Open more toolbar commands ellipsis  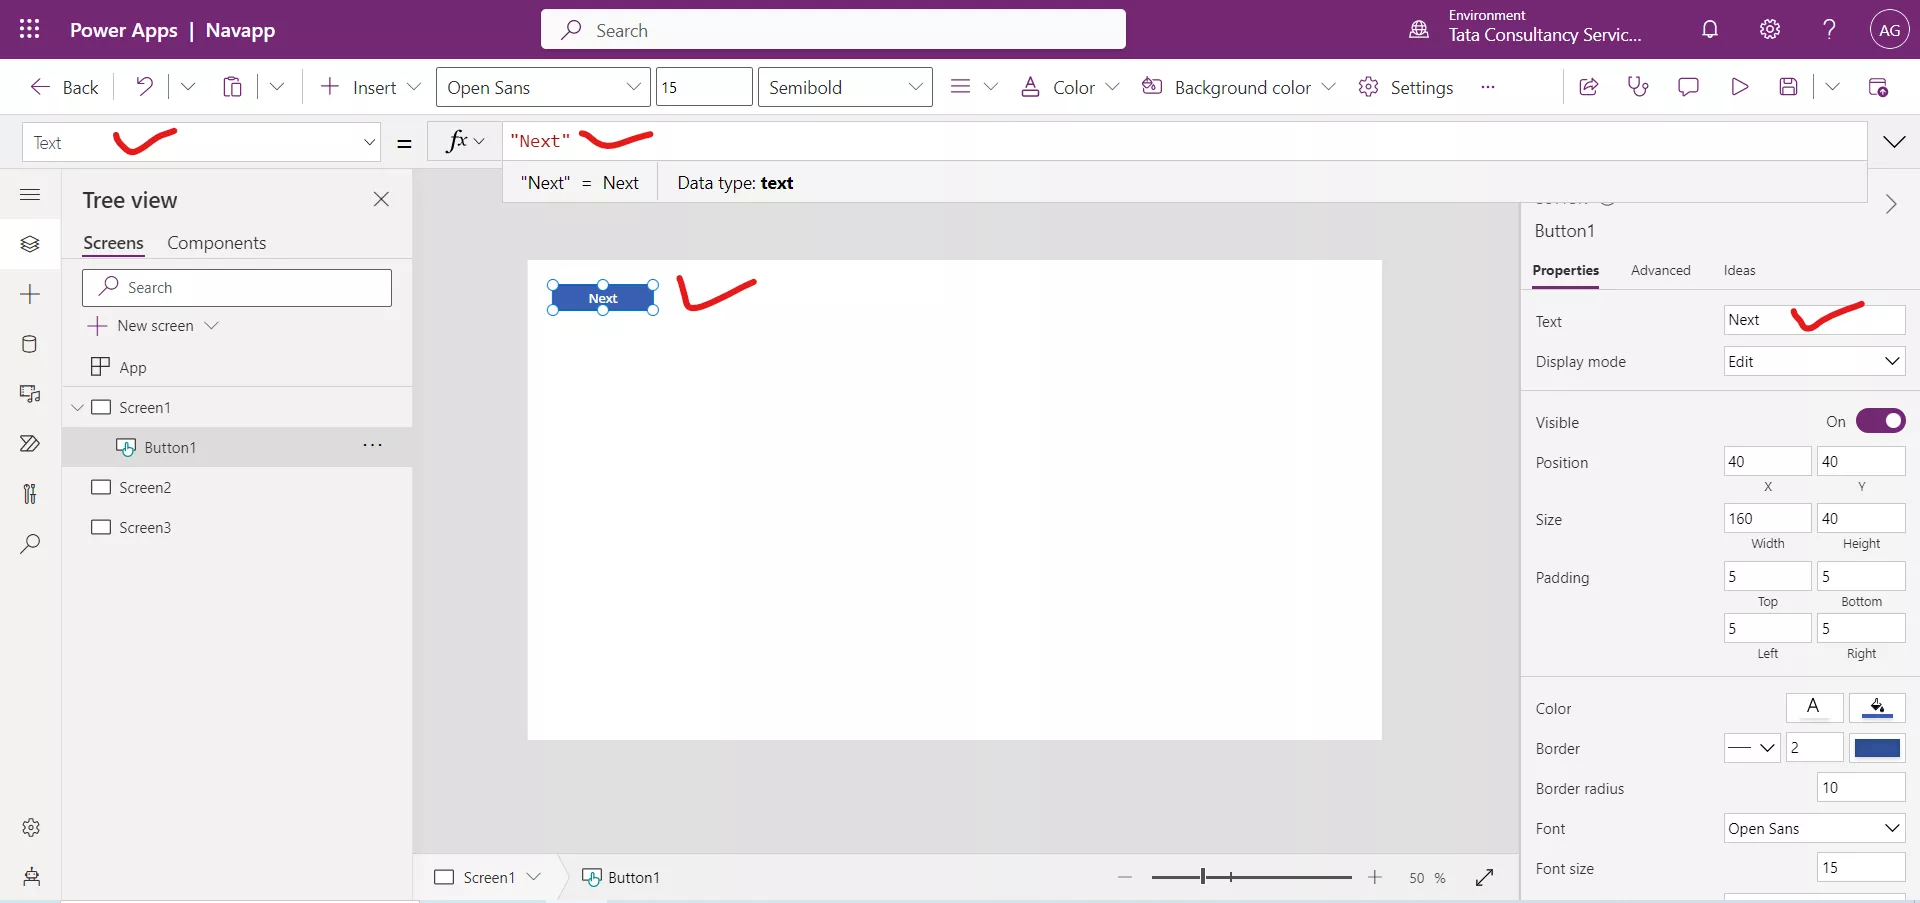(1488, 87)
